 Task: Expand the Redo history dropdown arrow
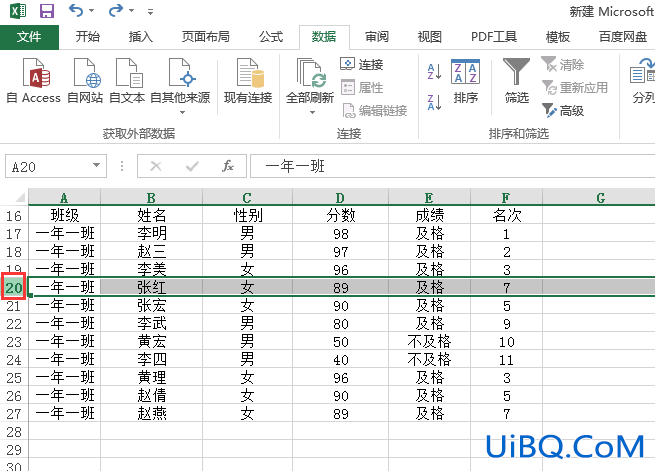pyautogui.click(x=132, y=10)
